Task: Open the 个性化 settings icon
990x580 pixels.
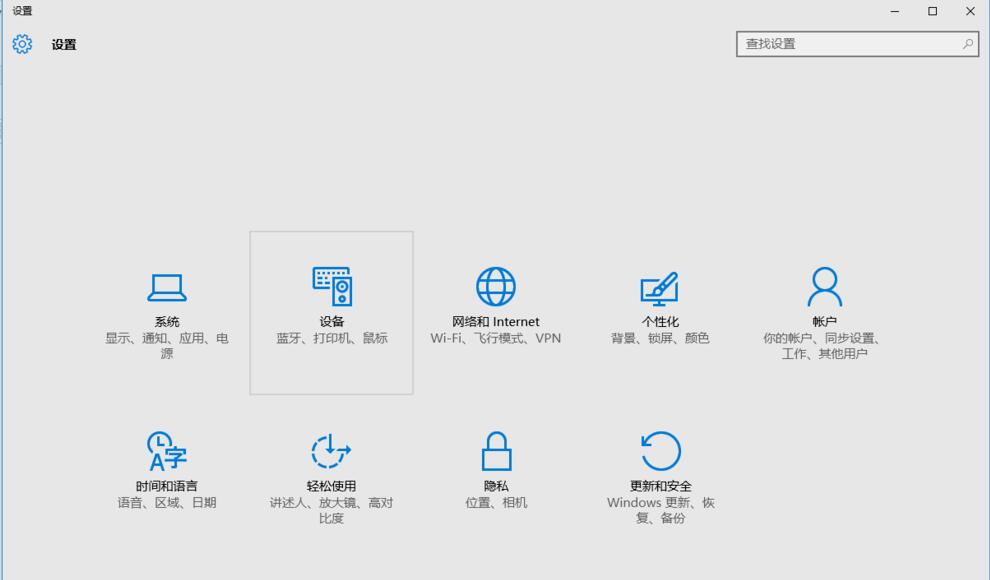Action: pyautogui.click(x=660, y=288)
